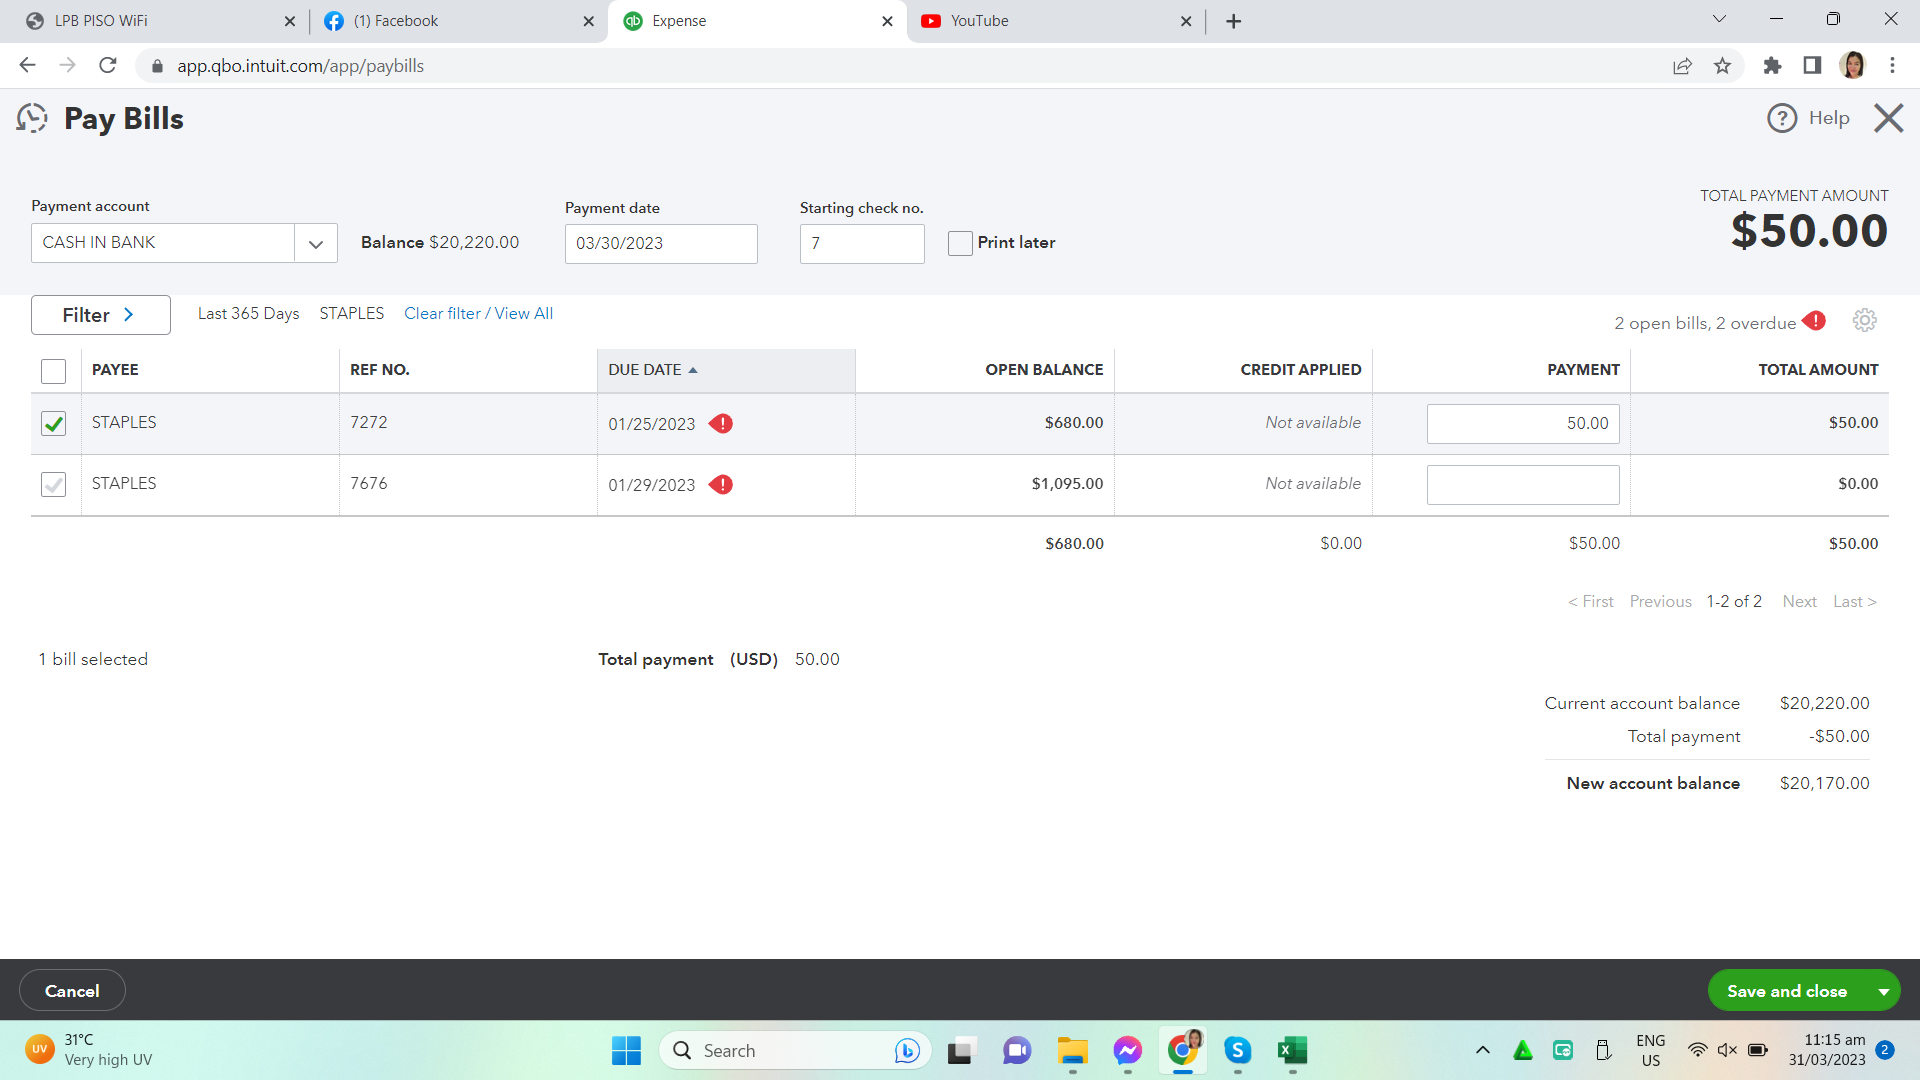Bookmark this page with the star icon
The height and width of the screenshot is (1080, 1920).
point(1722,66)
